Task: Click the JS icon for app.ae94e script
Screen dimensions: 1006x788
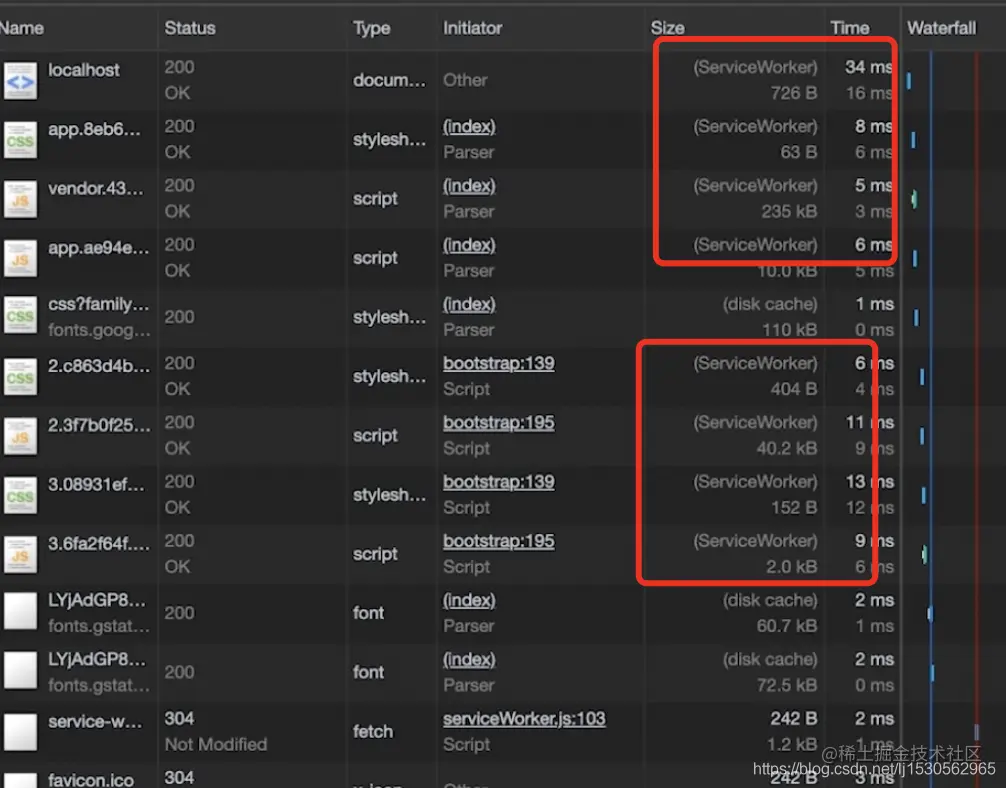Action: [x=20, y=258]
